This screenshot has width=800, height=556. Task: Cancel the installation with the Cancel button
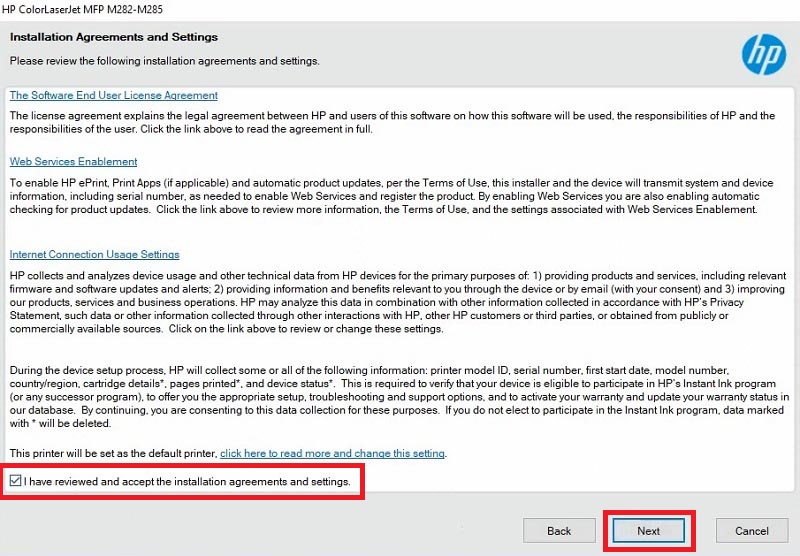[x=751, y=531]
